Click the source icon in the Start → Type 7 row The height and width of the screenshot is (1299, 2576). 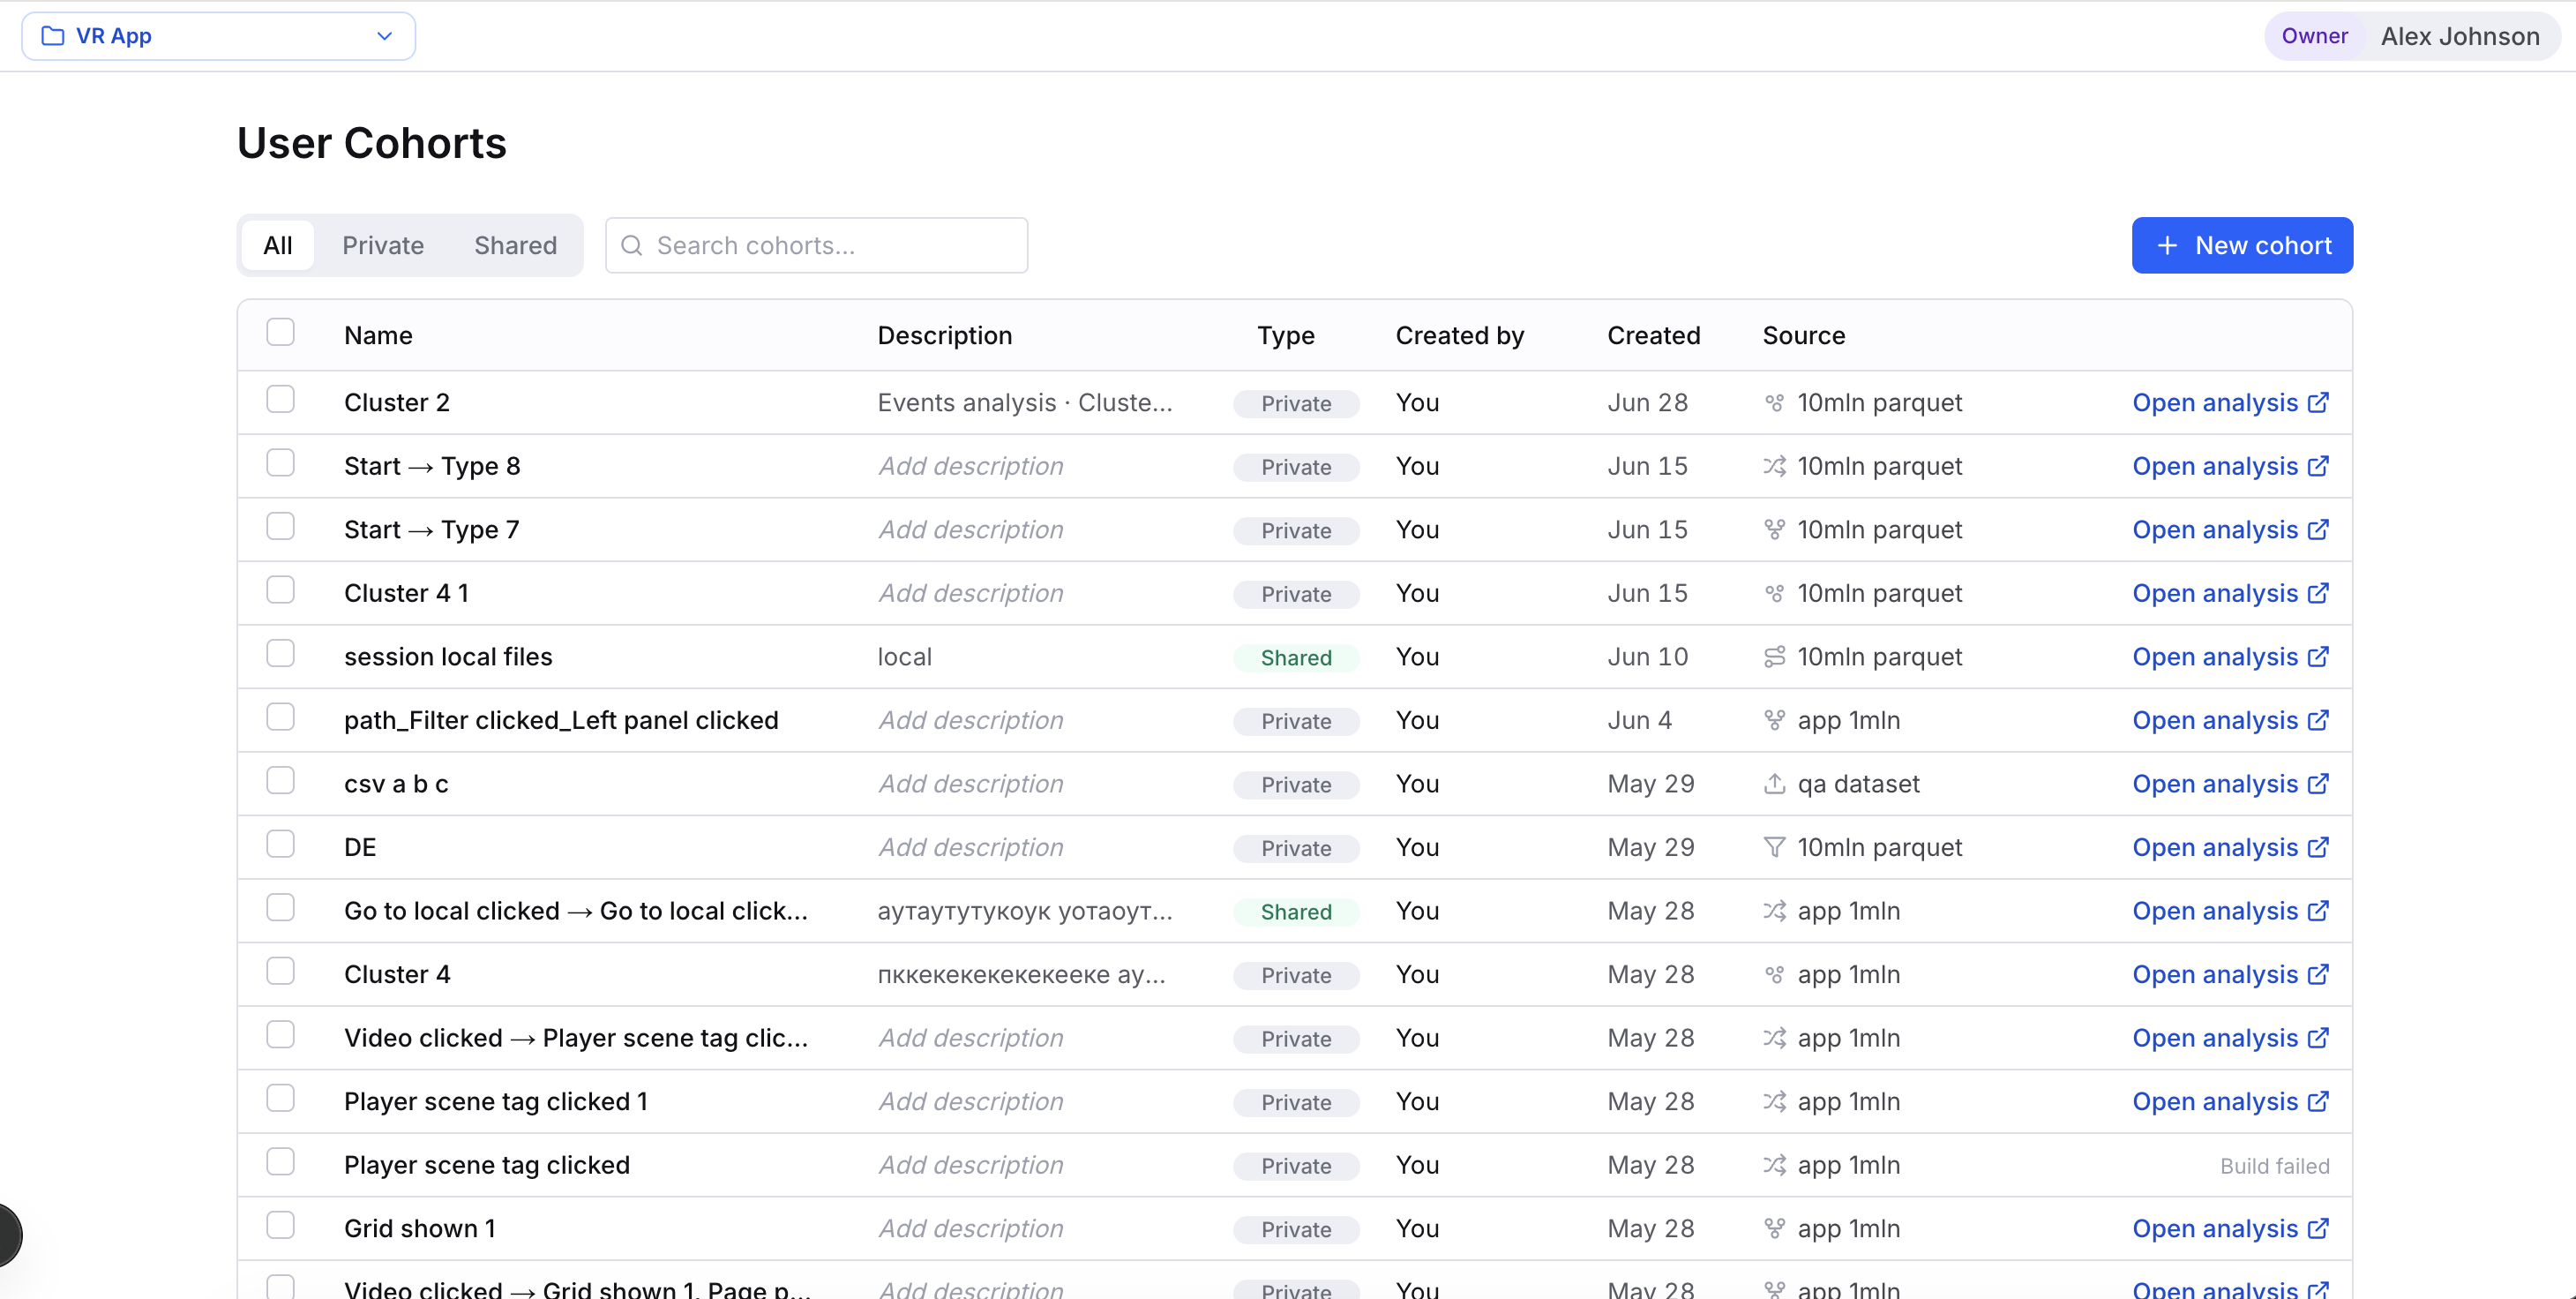click(1774, 530)
